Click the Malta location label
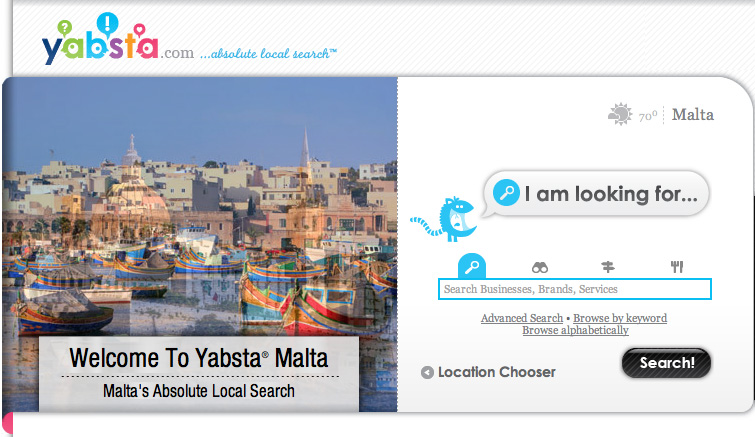The height and width of the screenshot is (437, 755). pos(692,115)
